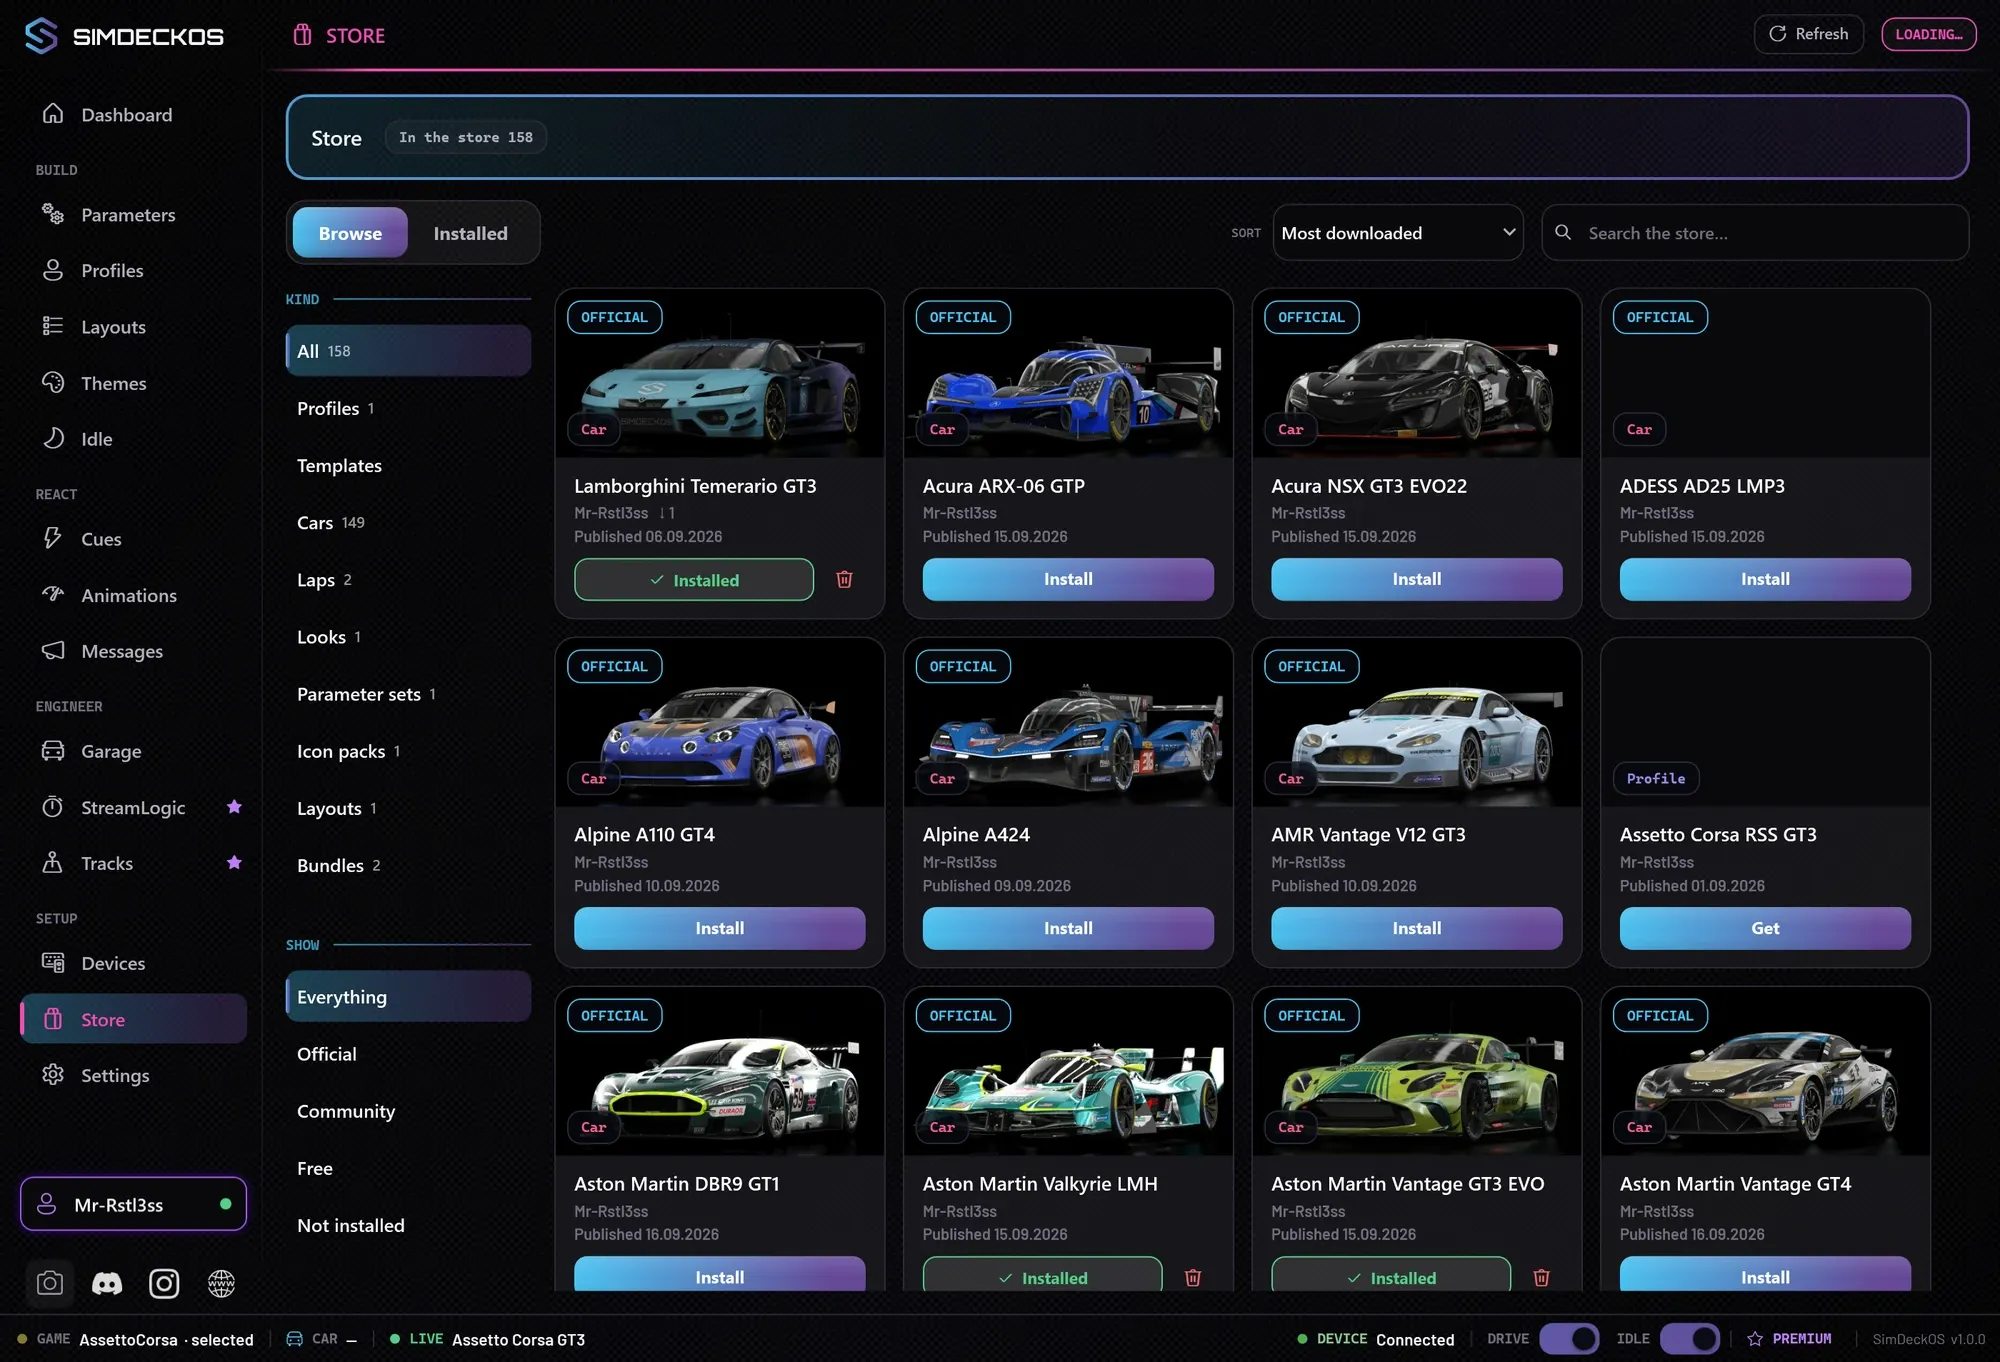
Task: Show only Not installed items
Action: (408, 1224)
